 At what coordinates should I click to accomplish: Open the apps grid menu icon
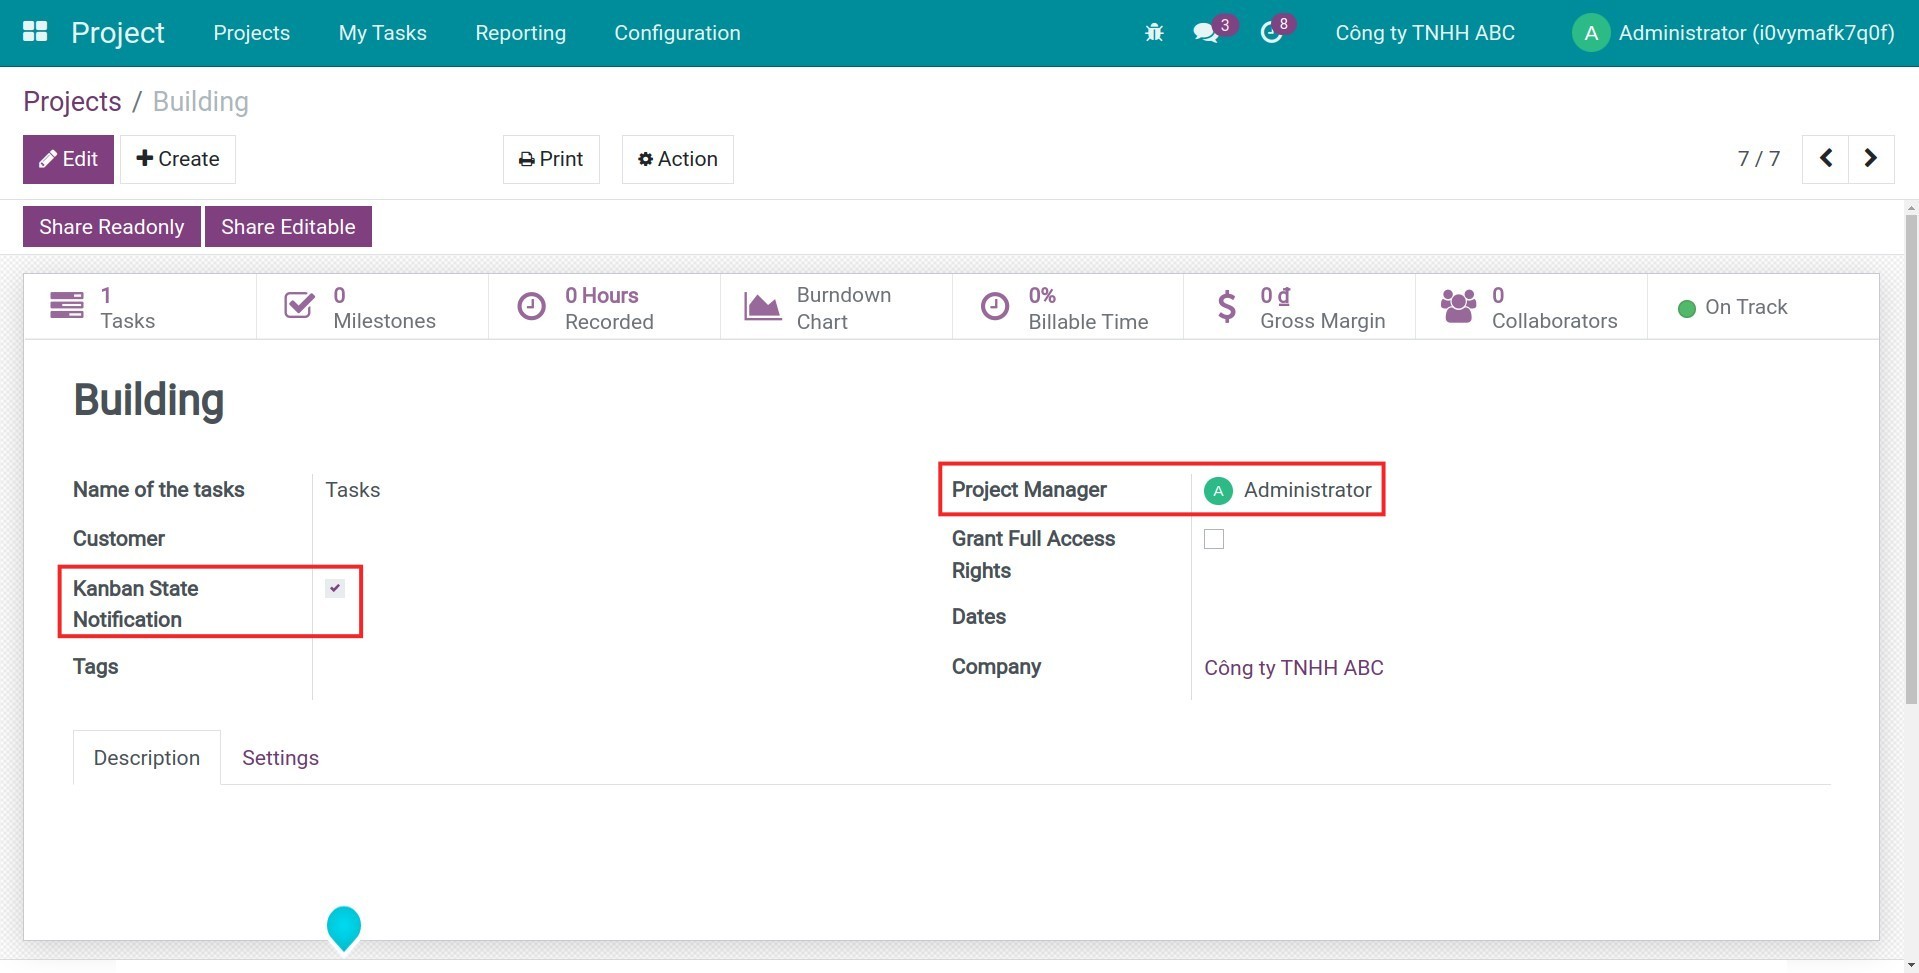[35, 32]
